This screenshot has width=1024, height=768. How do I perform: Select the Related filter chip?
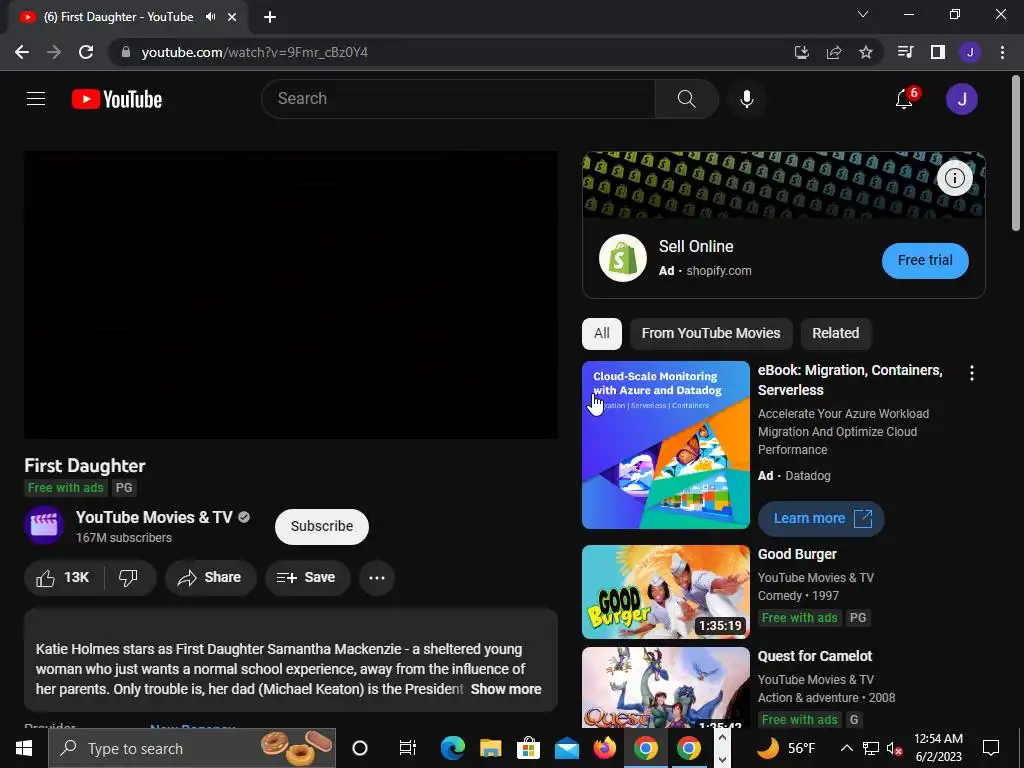[835, 333]
